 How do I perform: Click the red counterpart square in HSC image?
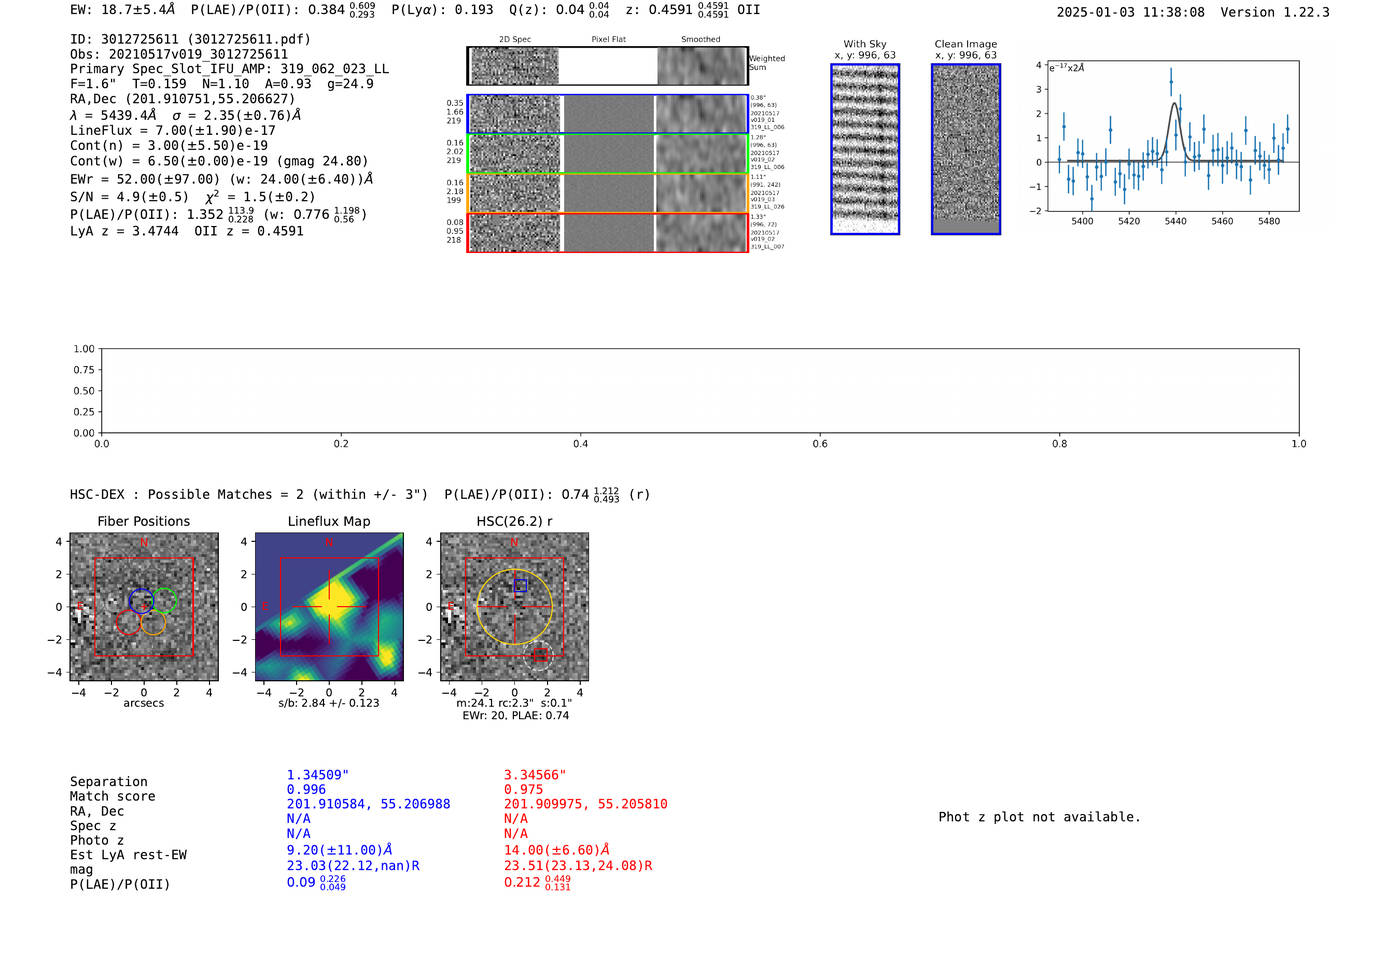tap(540, 654)
